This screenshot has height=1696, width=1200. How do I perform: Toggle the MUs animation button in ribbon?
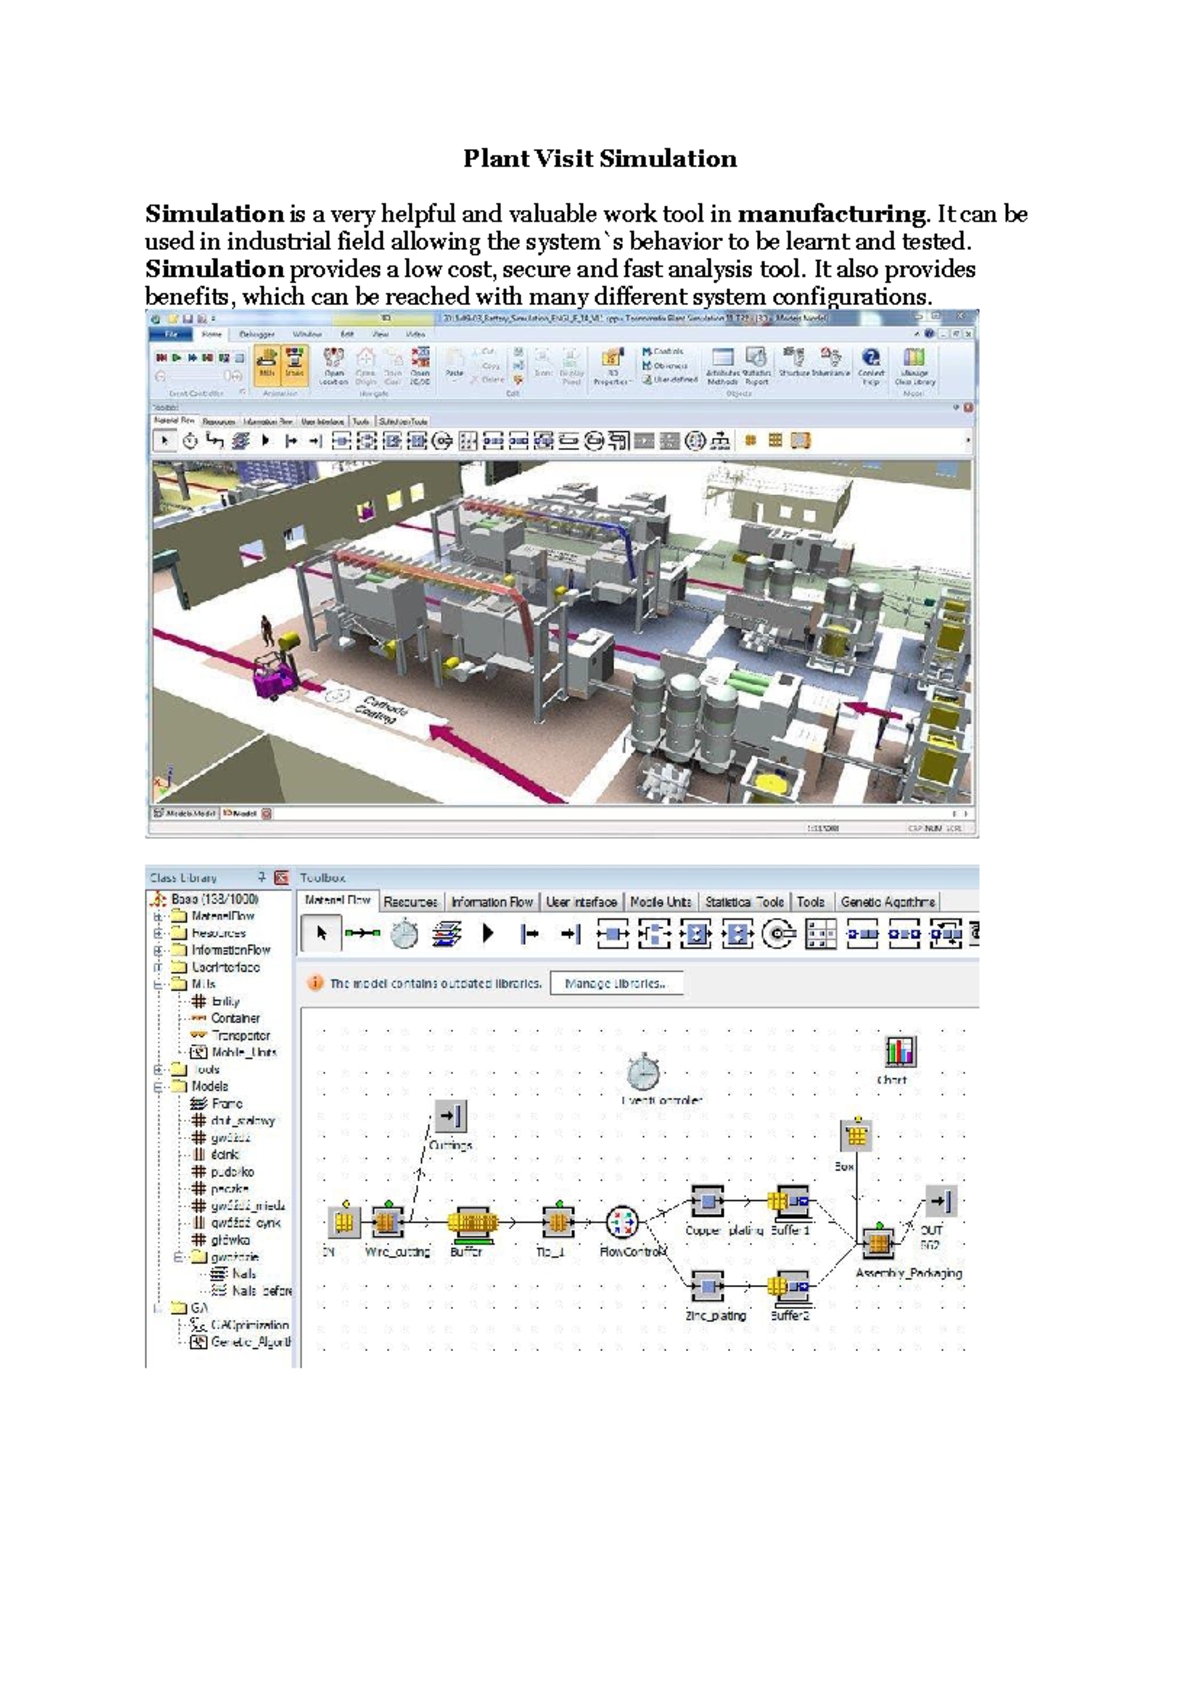(266, 364)
